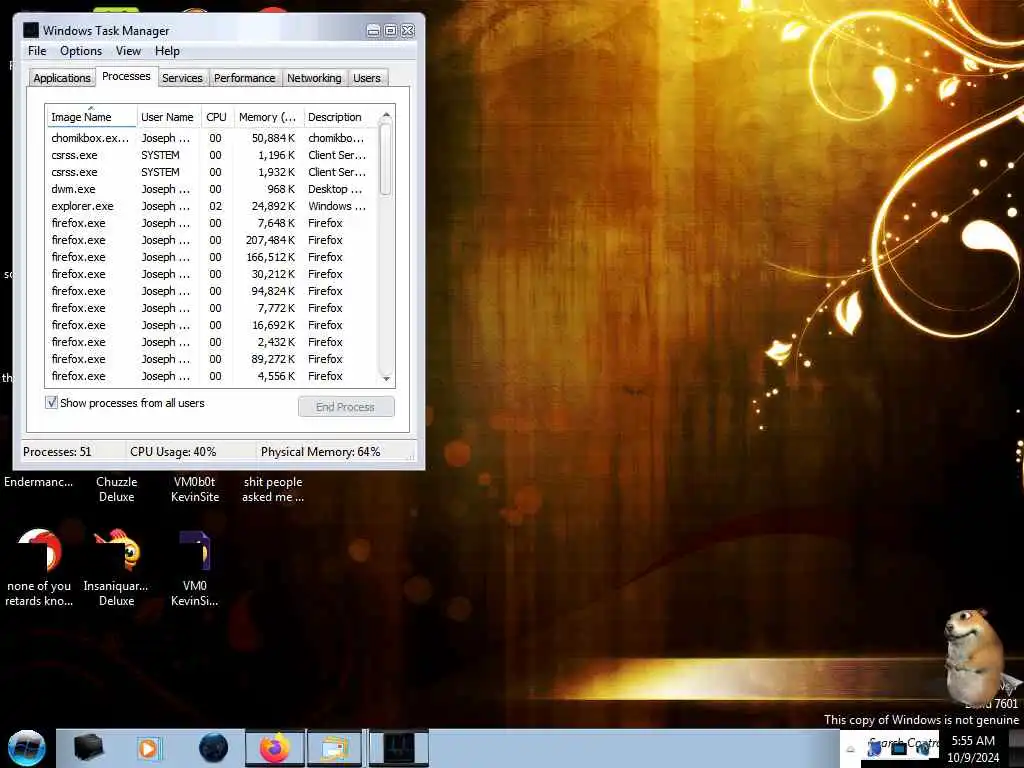Open the 'VM0 KevinSi...' desktop shortcut
Viewport: 1024px width, 768px height.
(x=195, y=569)
